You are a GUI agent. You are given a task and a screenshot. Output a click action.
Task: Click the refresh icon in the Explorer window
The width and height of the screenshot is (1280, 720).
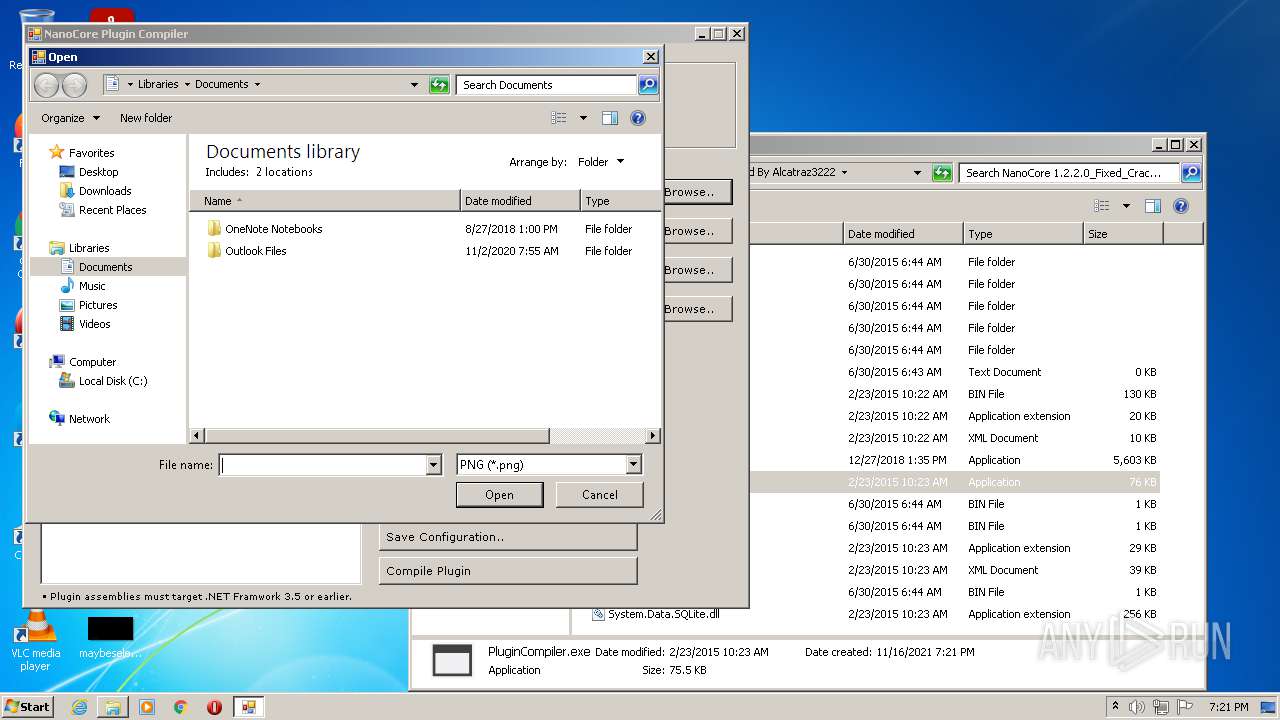[x=942, y=173]
